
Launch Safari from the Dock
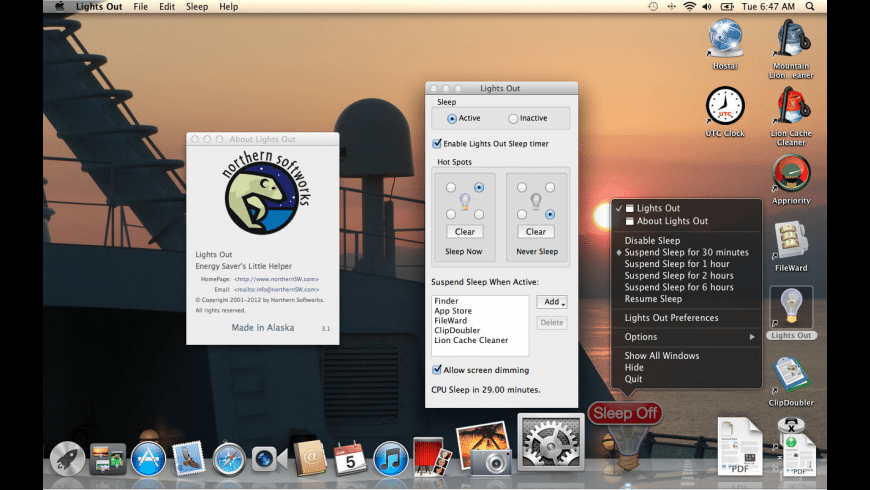(x=229, y=459)
